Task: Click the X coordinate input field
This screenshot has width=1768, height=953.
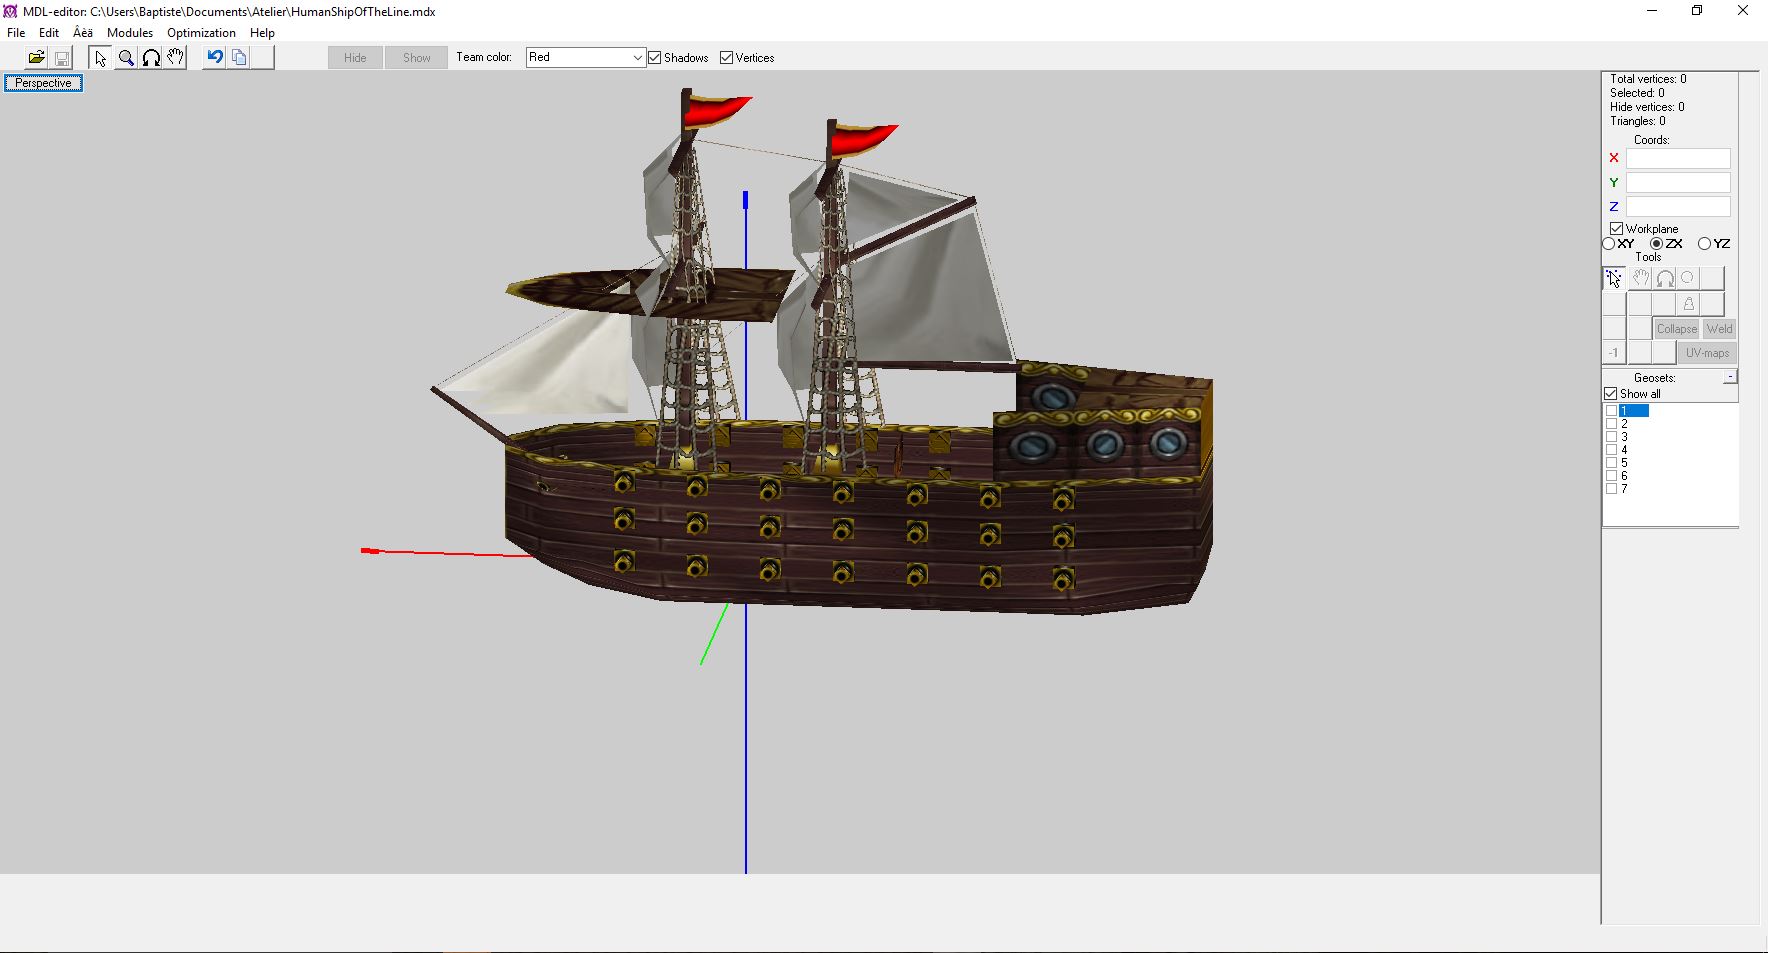Action: click(x=1678, y=158)
